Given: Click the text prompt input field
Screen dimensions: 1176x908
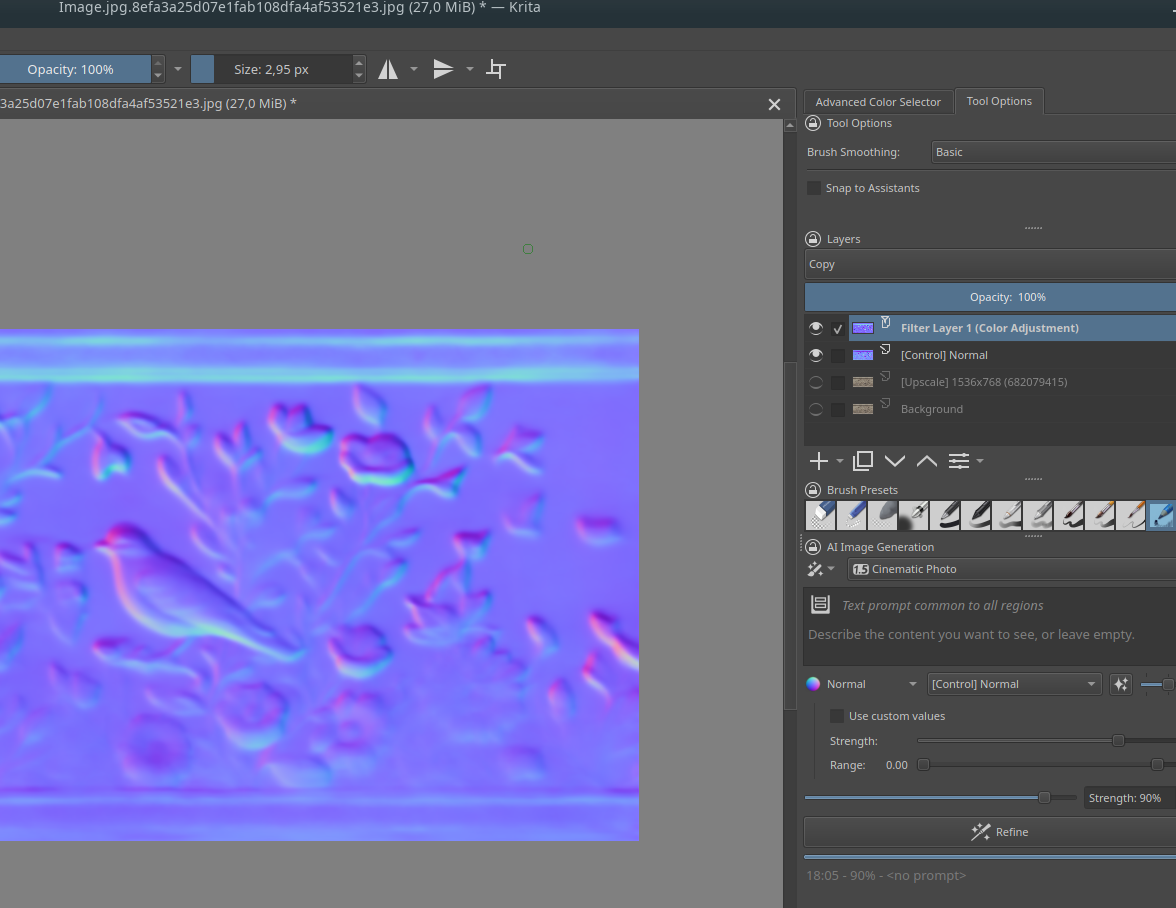Looking at the screenshot, I should [990, 627].
